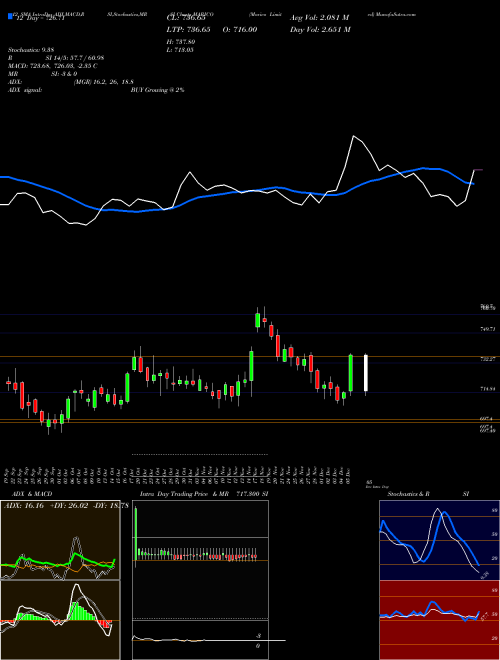Click the 'LTP: 736.65' value
The image size is (500, 660).
coord(190,29)
